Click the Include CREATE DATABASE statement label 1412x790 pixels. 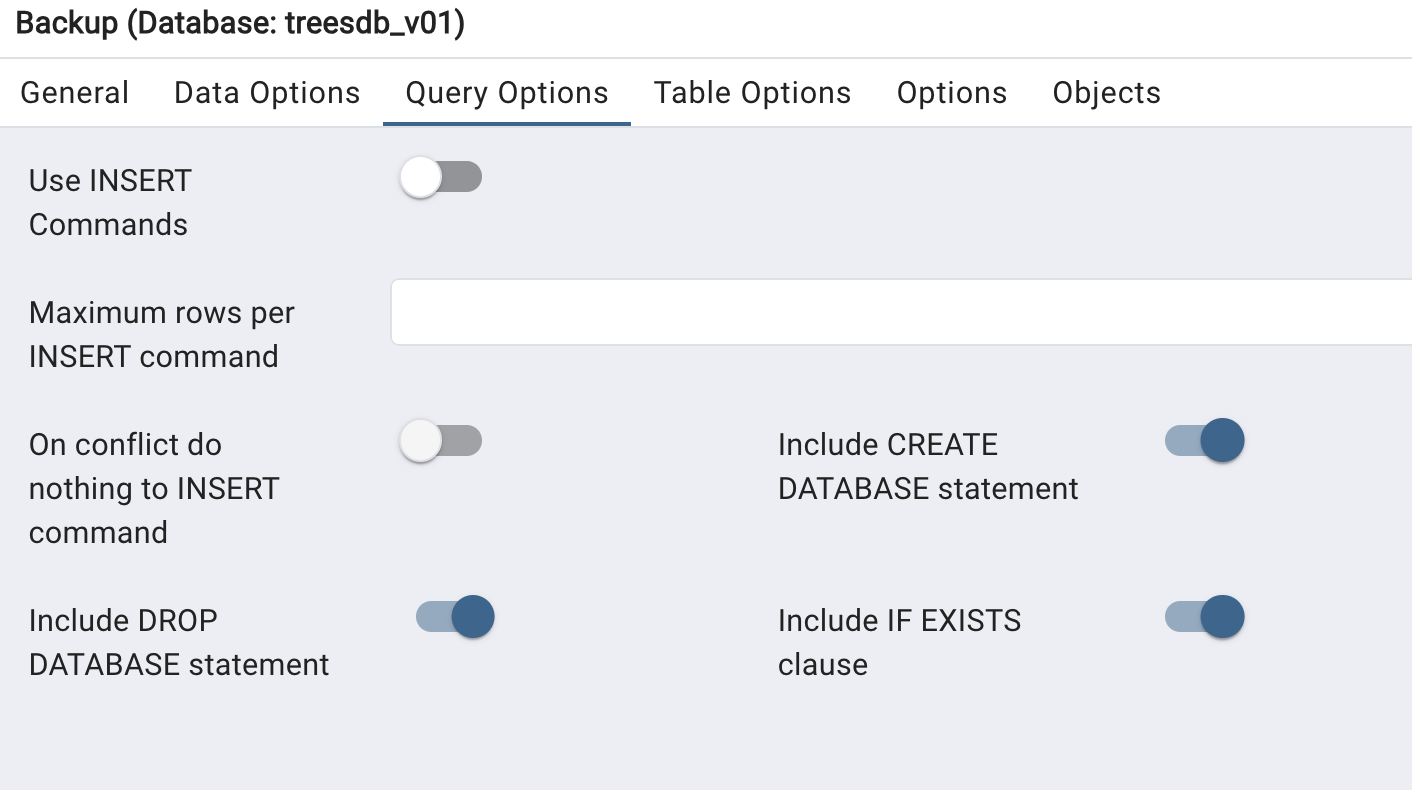927,466
